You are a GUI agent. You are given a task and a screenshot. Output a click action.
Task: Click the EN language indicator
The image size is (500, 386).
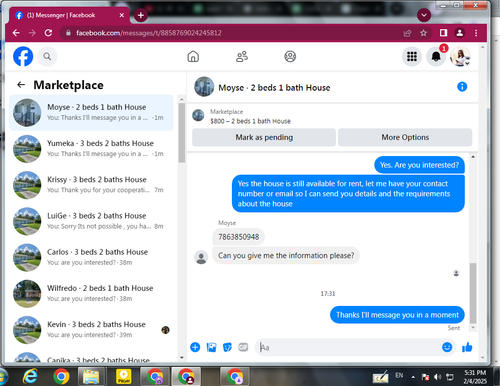click(x=399, y=375)
